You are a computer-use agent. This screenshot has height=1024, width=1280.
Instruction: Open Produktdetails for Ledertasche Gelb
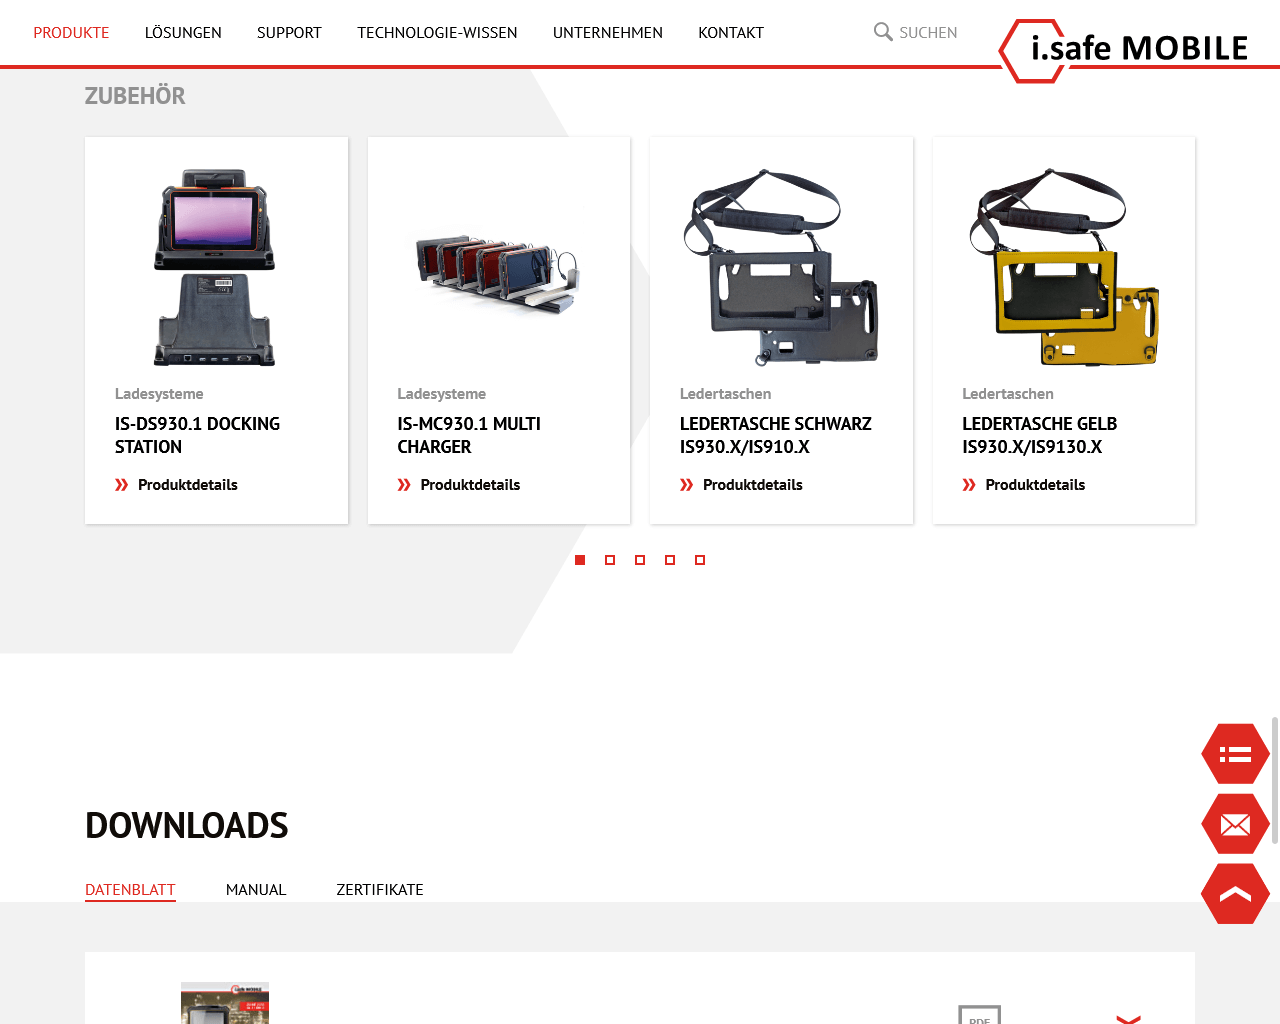tap(1035, 485)
